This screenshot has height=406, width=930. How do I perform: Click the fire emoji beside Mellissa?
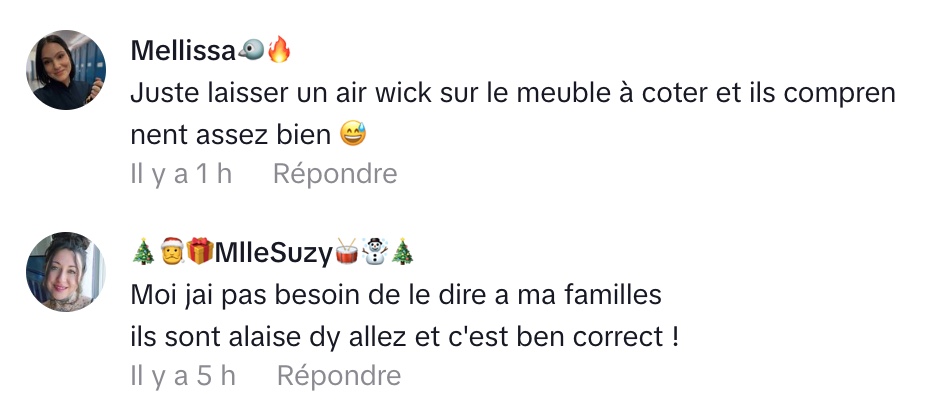pyautogui.click(x=279, y=50)
